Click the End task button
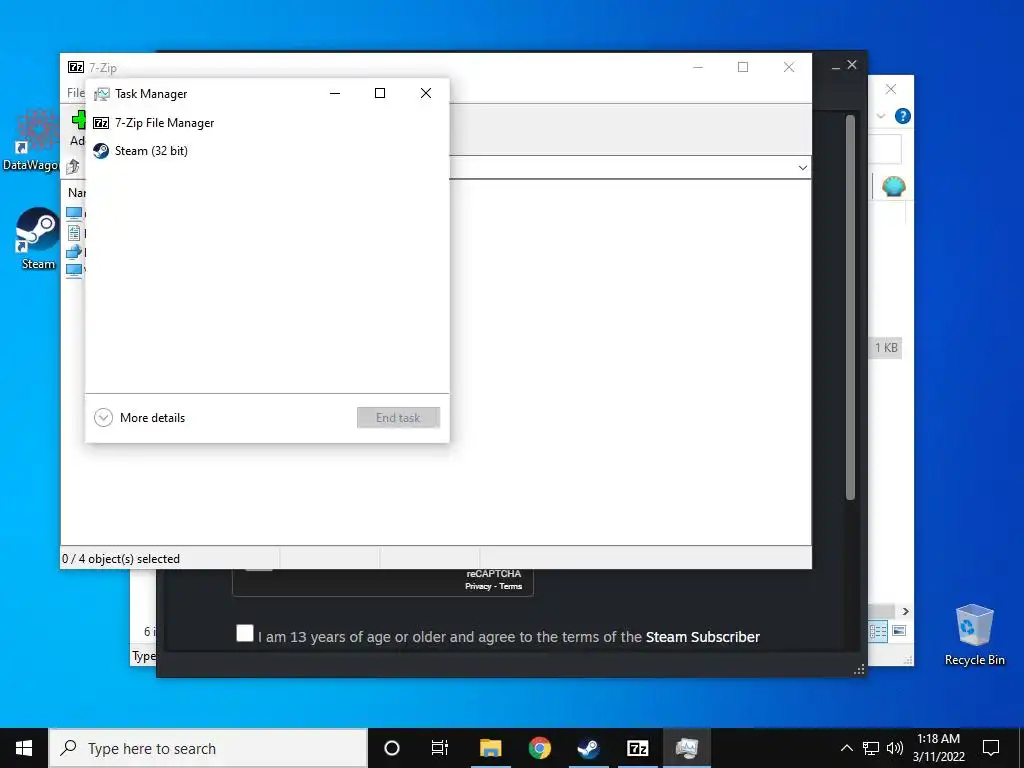Image resolution: width=1024 pixels, height=768 pixels. tap(398, 417)
